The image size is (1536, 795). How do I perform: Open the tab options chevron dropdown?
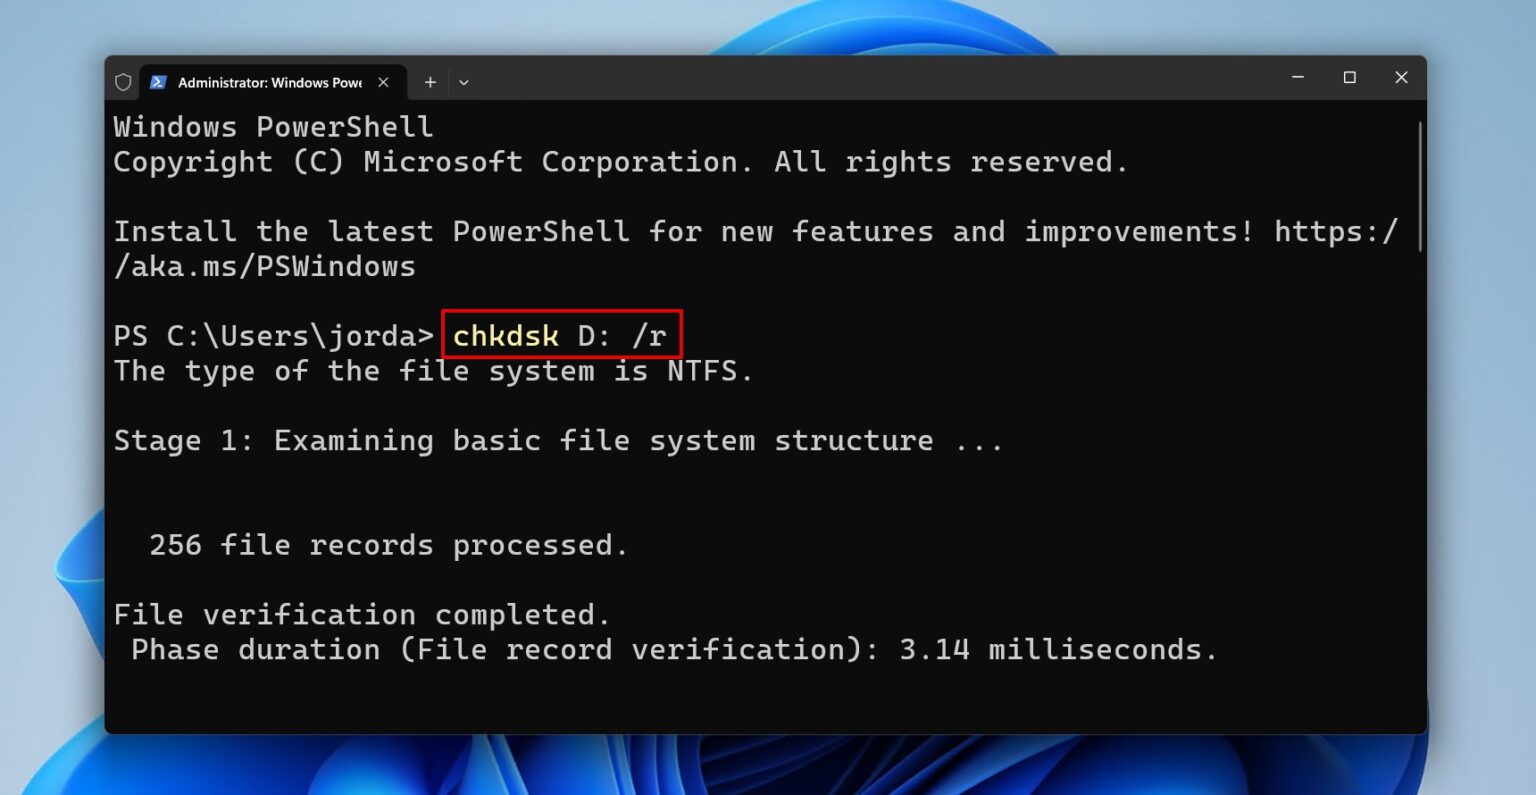click(x=463, y=82)
